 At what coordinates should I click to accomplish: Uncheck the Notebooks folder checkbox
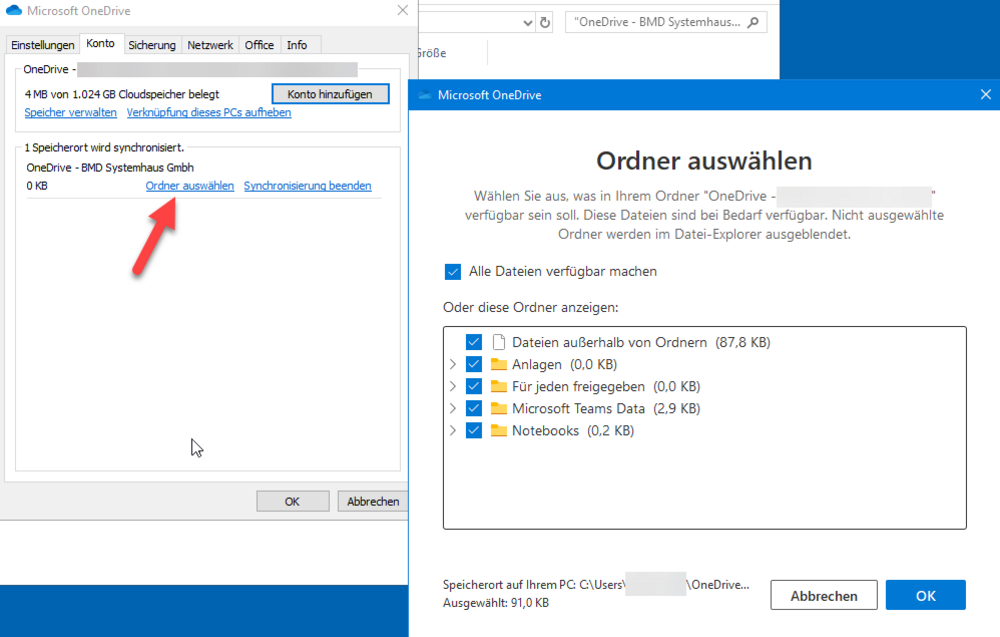click(x=474, y=430)
